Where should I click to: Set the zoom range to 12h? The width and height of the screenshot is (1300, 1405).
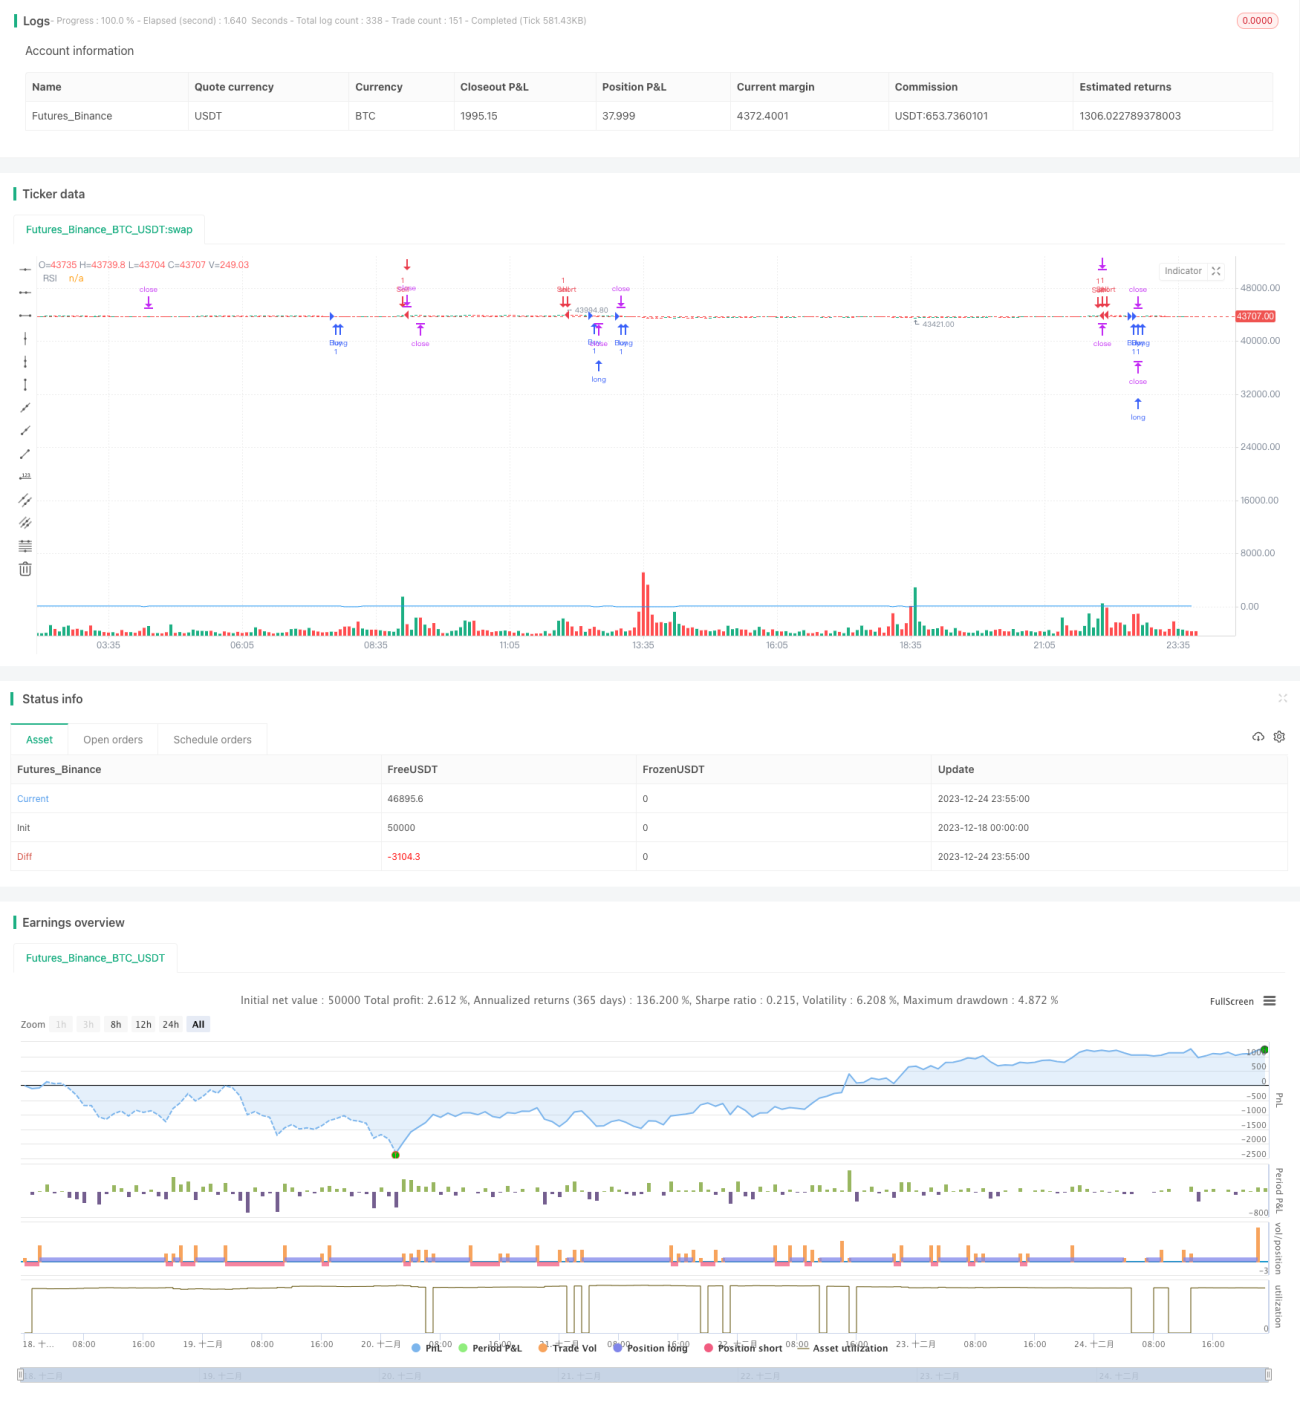143,1024
